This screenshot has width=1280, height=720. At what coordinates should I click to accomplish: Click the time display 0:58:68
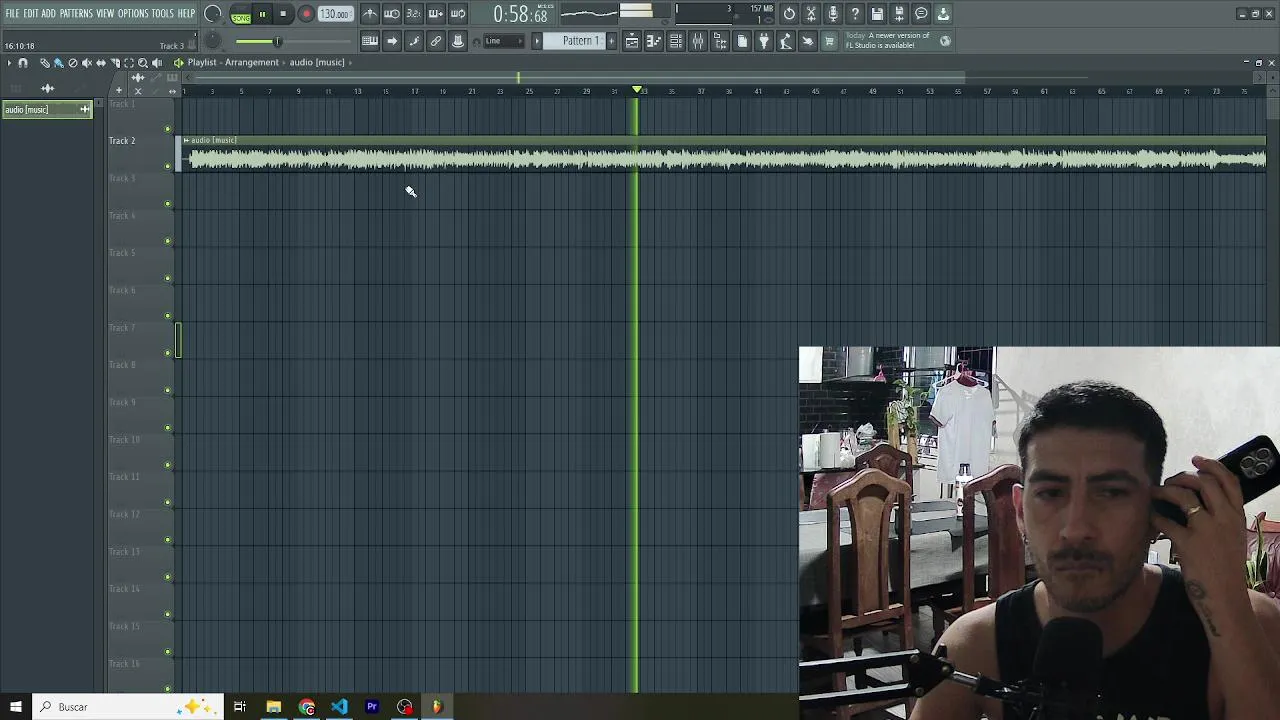520,15
